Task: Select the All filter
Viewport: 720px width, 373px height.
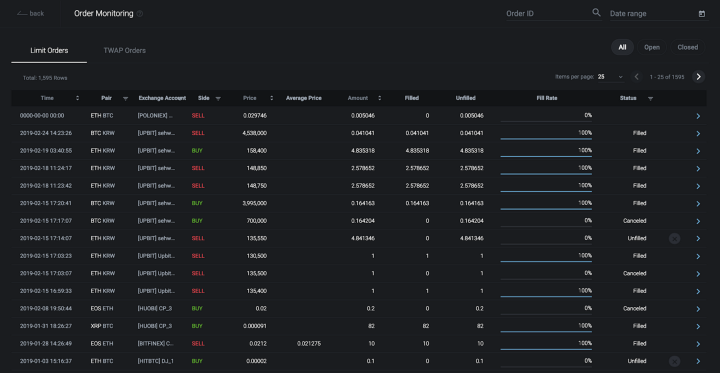Action: click(622, 47)
